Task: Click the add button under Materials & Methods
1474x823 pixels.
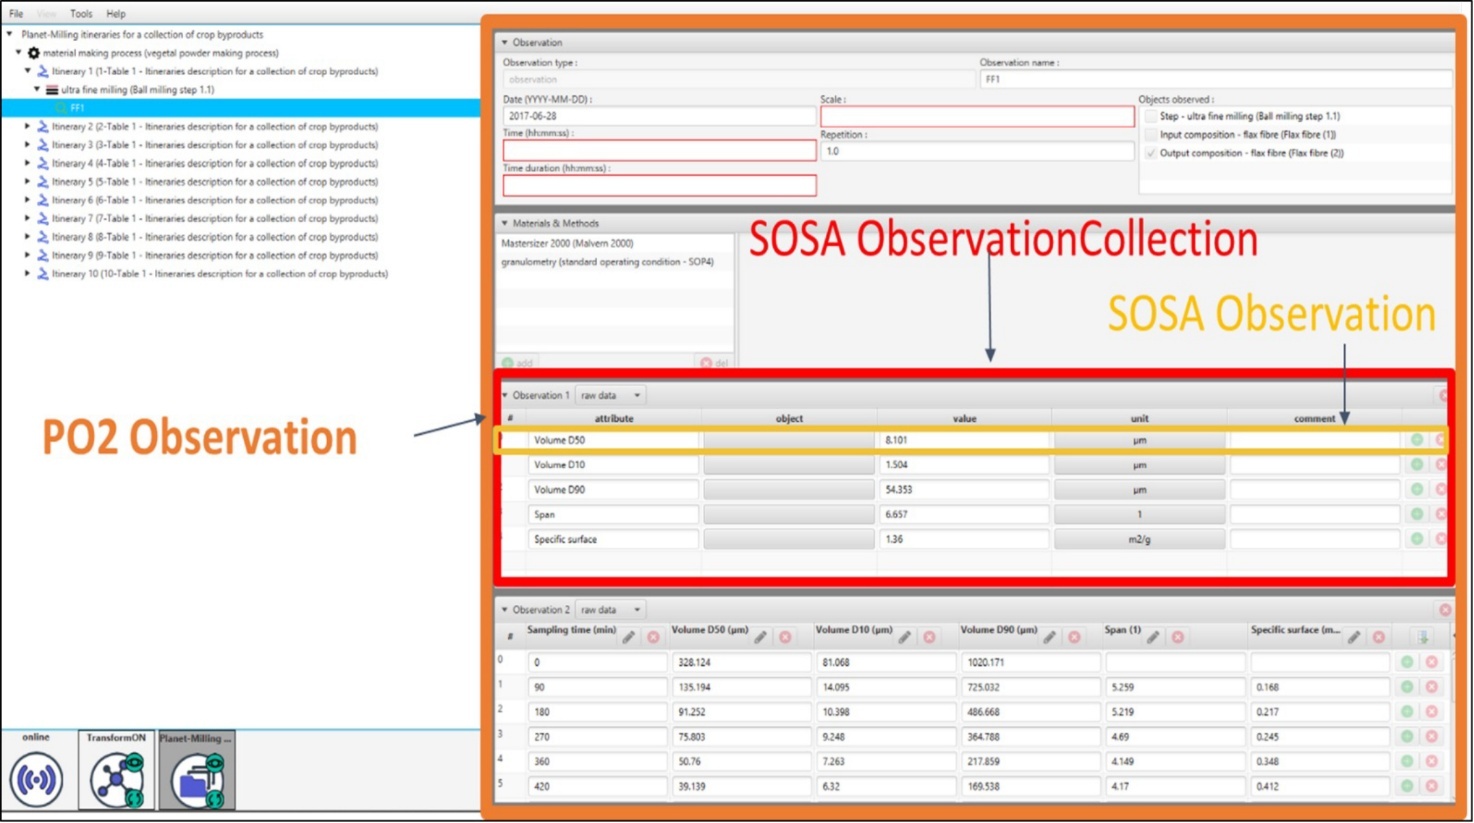Action: [x=518, y=363]
